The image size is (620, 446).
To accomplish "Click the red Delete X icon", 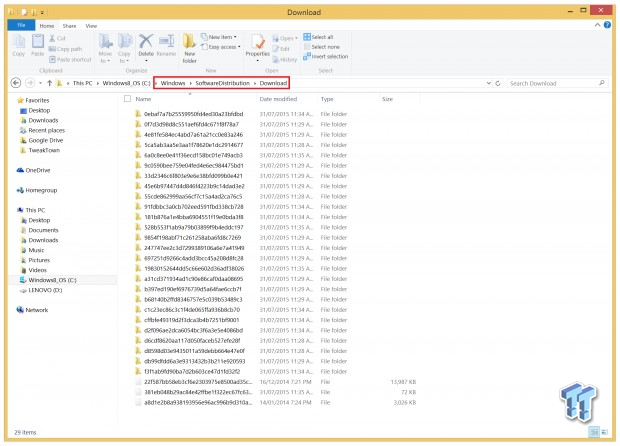I will [146, 41].
